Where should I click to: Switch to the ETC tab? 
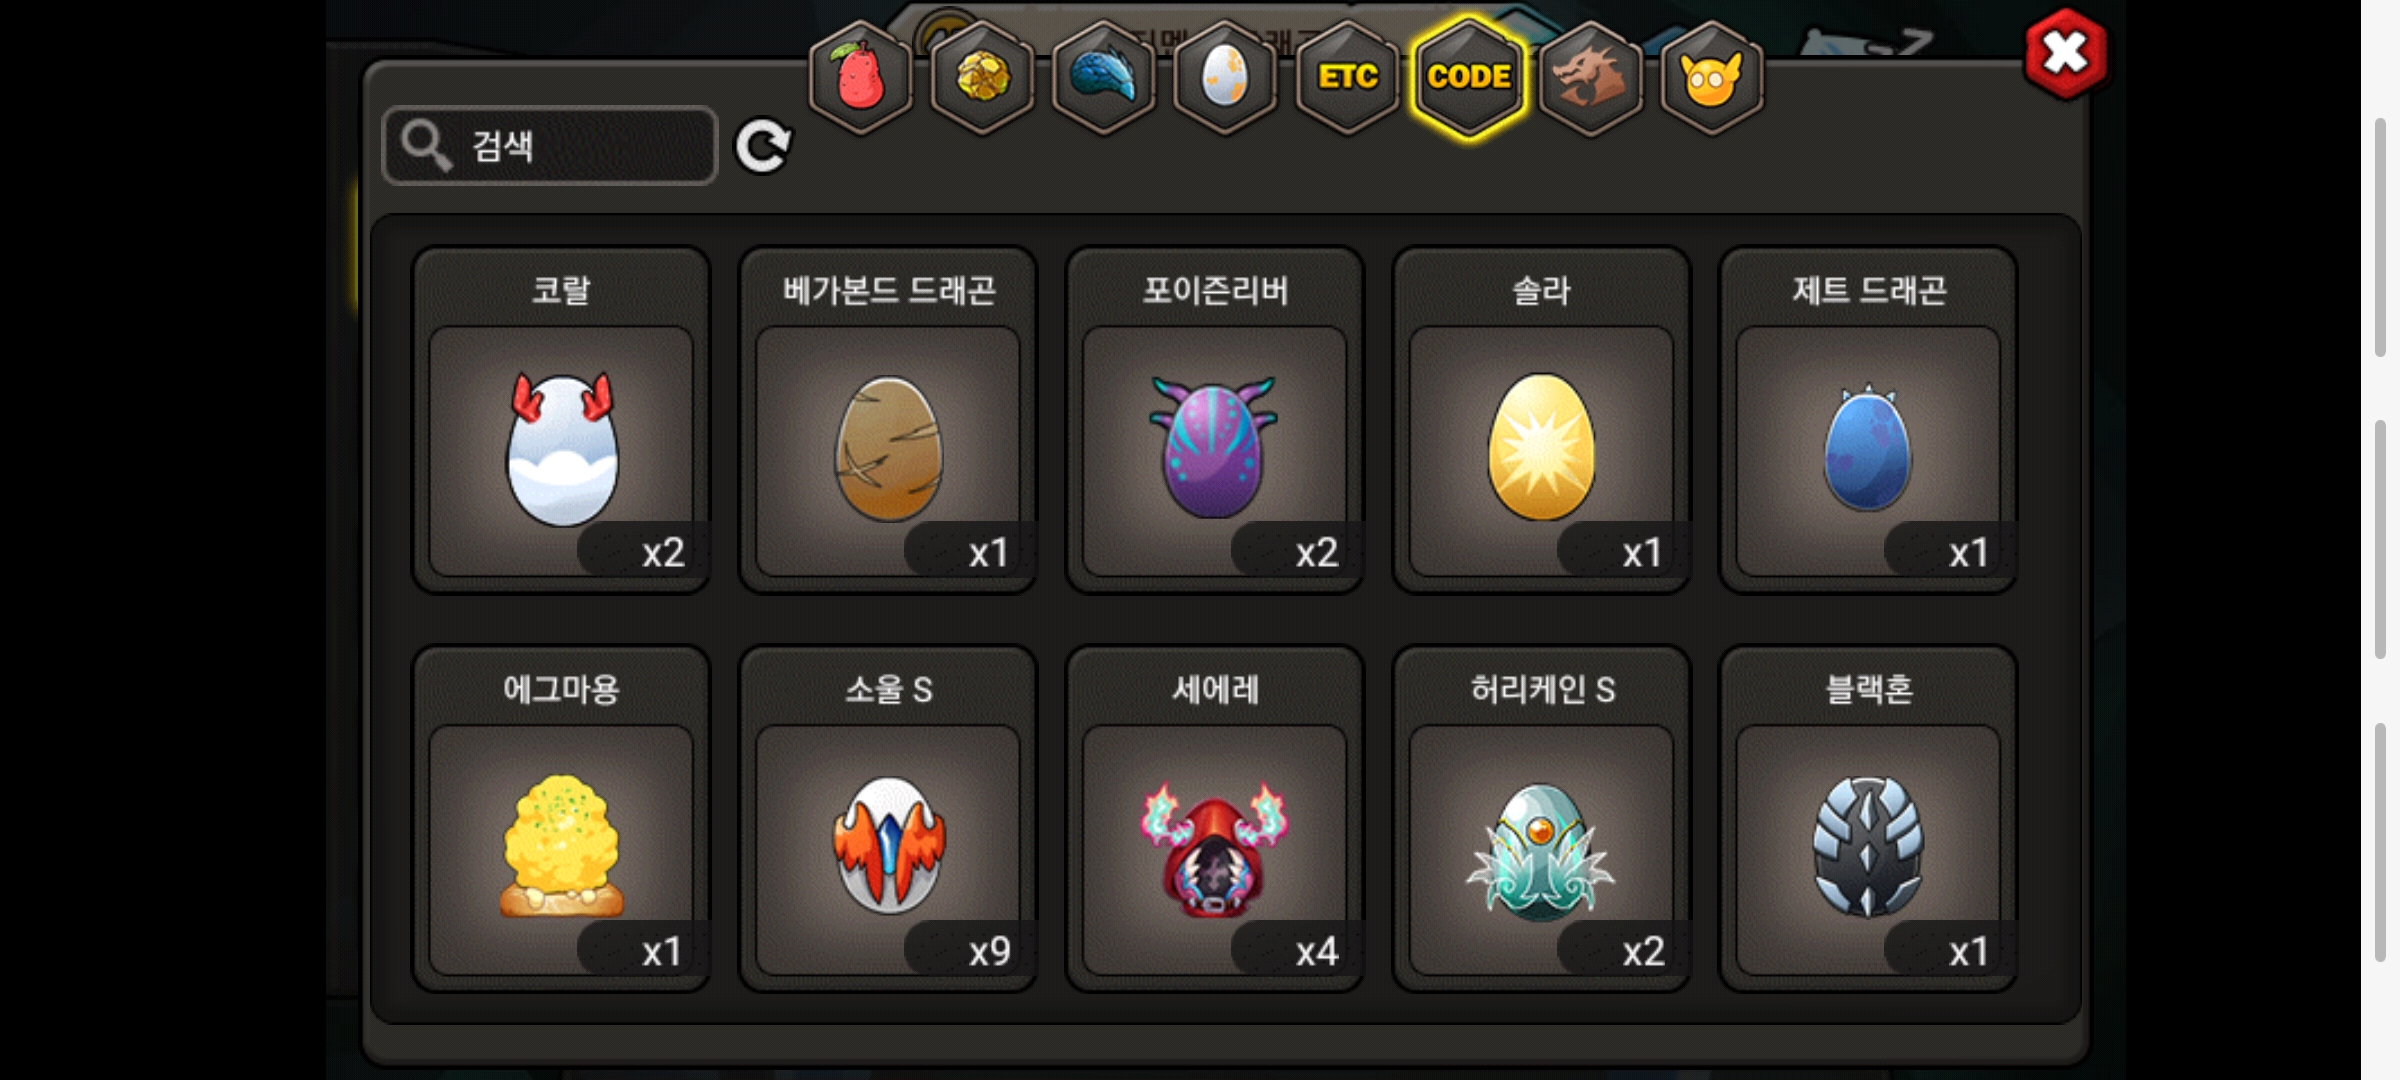(x=1347, y=77)
